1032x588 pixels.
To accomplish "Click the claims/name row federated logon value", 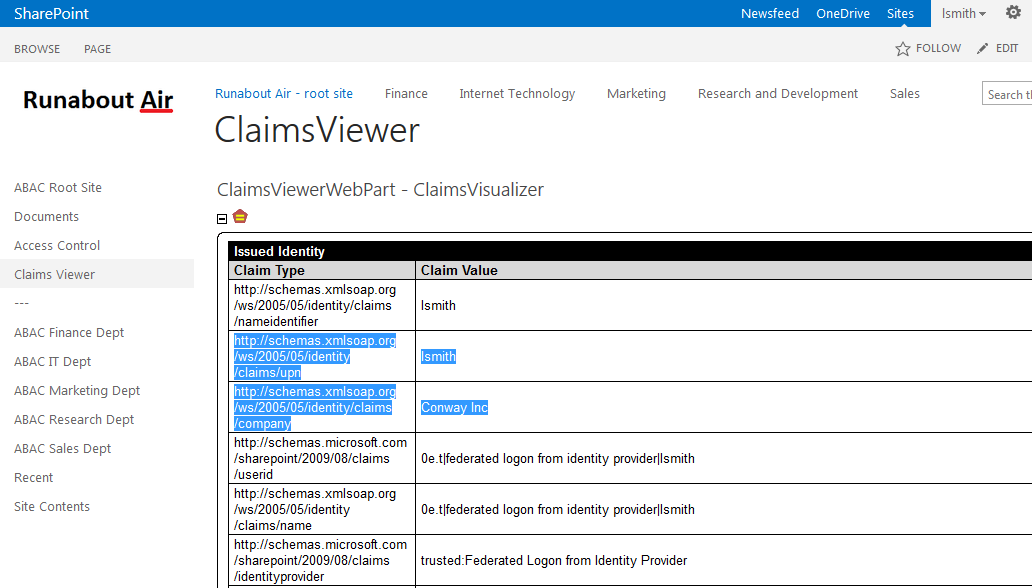I will (557, 510).
